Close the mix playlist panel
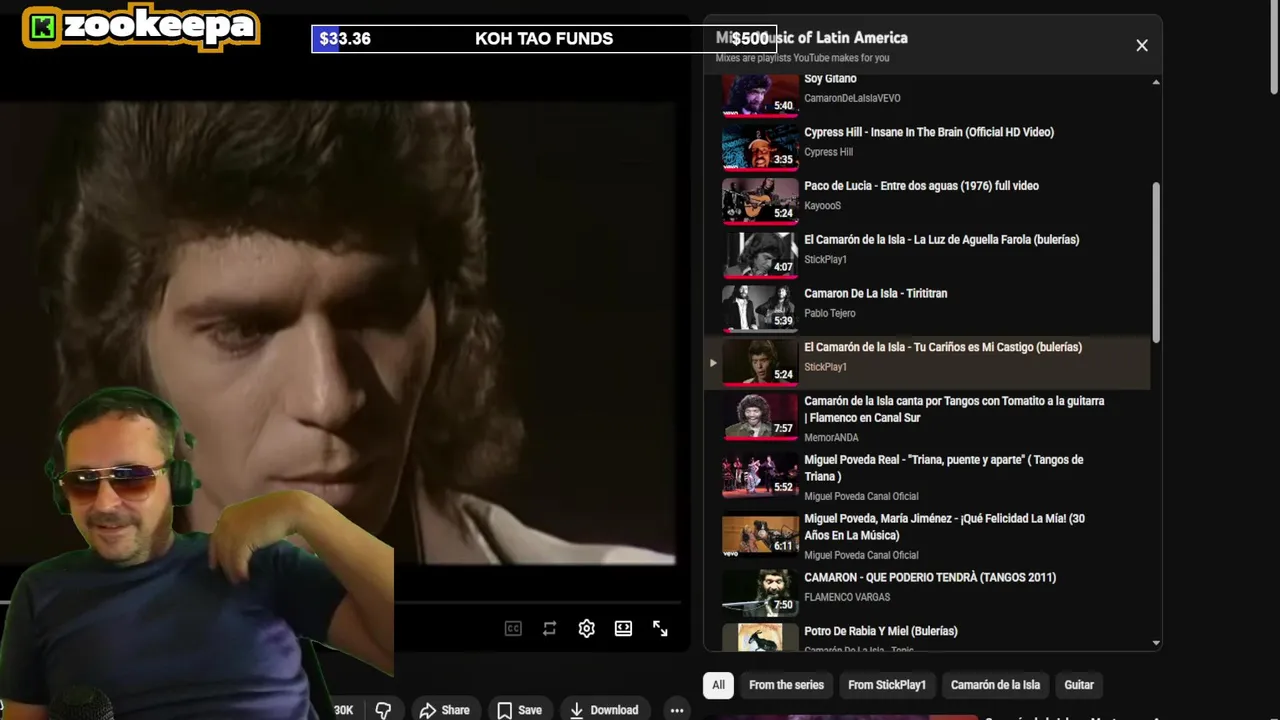 pyautogui.click(x=1142, y=45)
